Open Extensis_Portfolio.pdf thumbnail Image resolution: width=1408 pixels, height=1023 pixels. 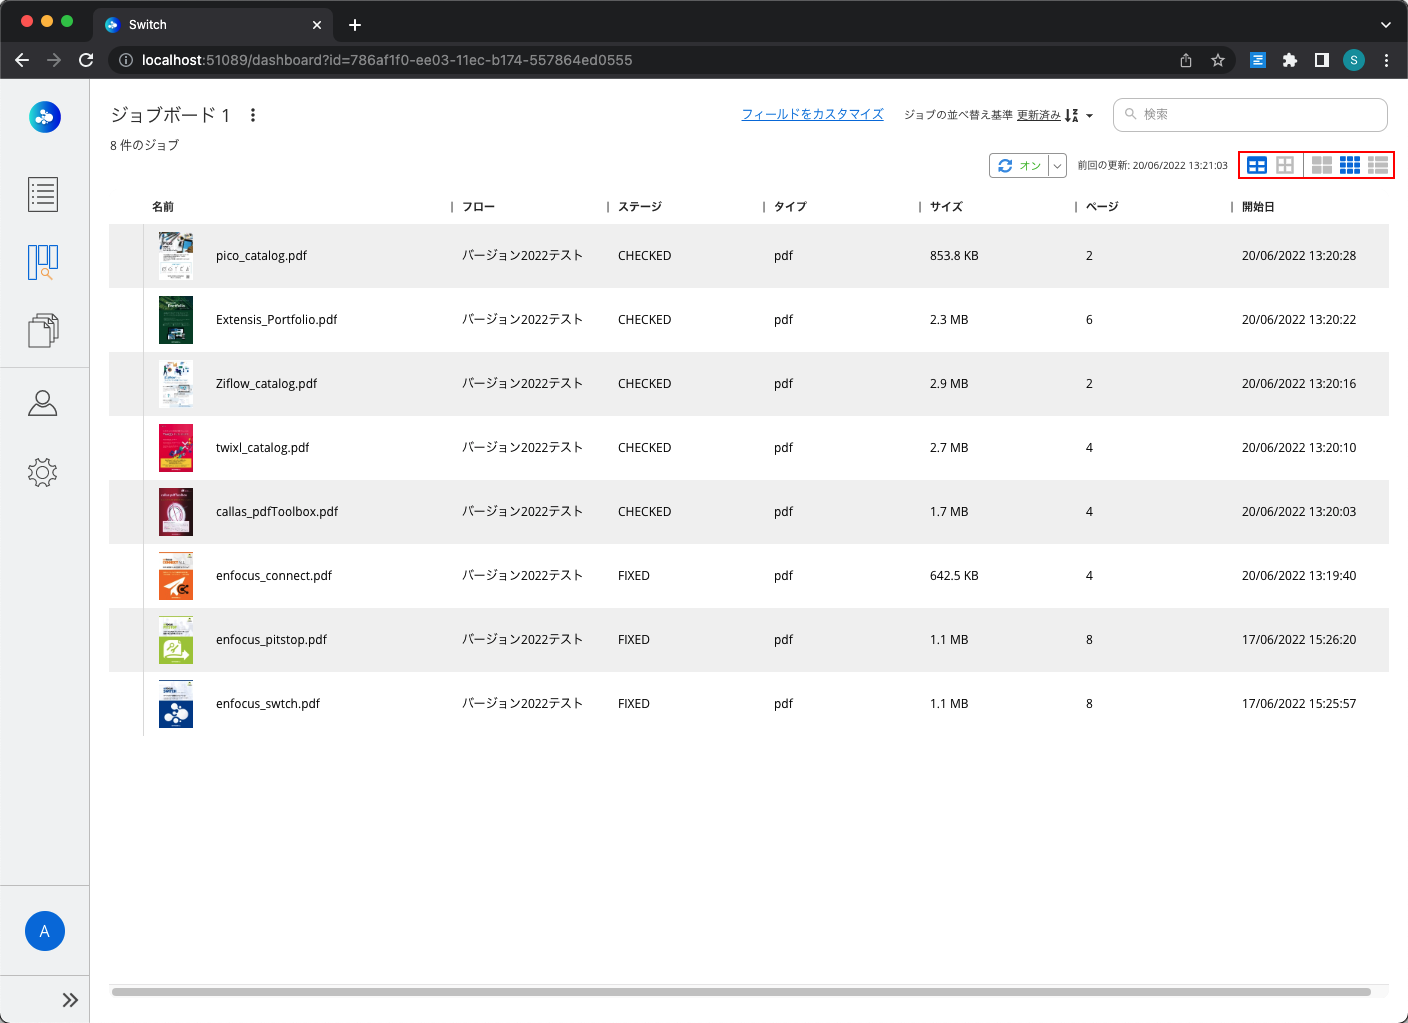pyautogui.click(x=176, y=320)
